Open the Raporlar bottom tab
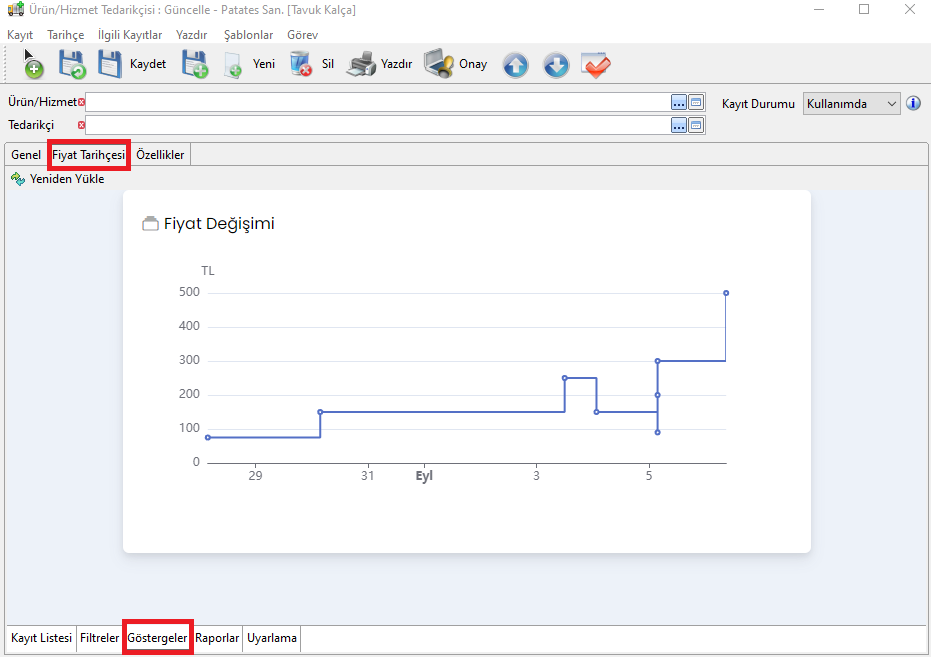Image resolution: width=931 pixels, height=657 pixels. click(x=217, y=638)
